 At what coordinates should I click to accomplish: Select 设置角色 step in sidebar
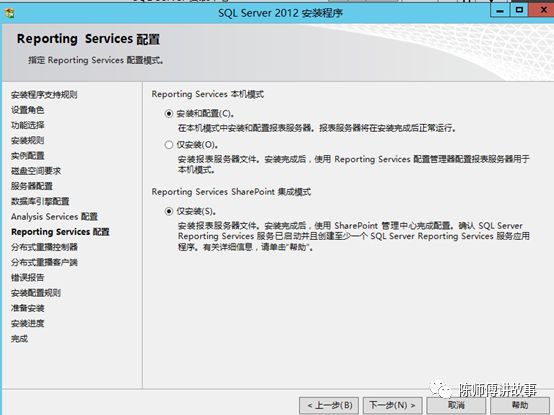click(x=28, y=110)
